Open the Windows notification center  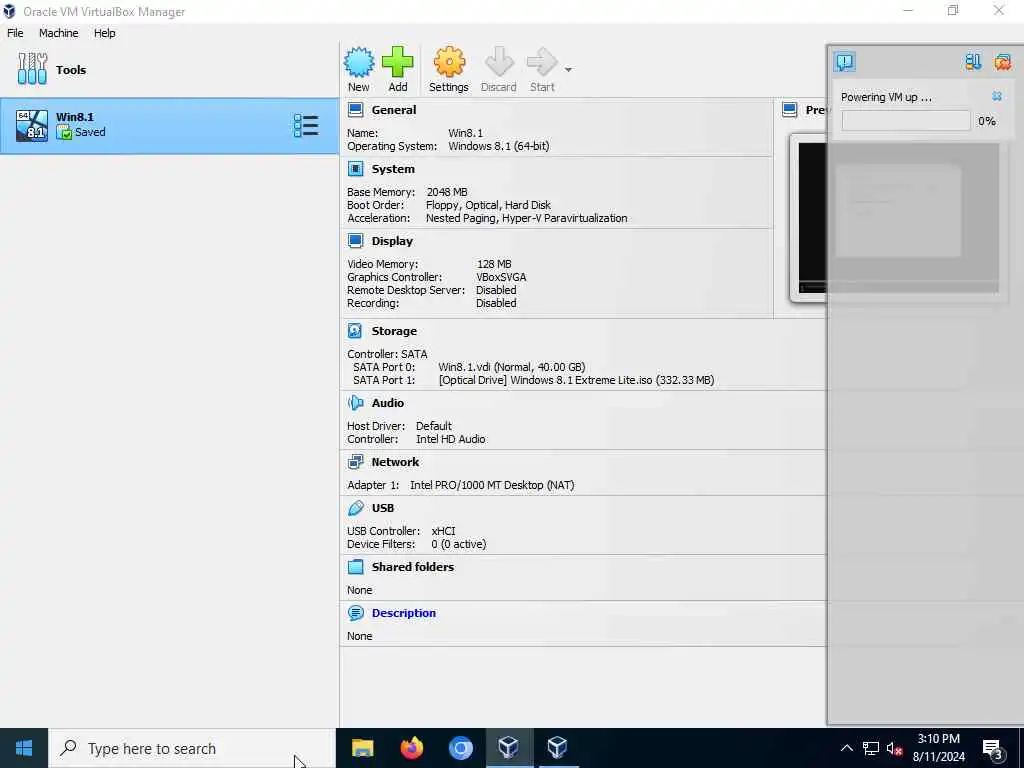click(x=993, y=749)
